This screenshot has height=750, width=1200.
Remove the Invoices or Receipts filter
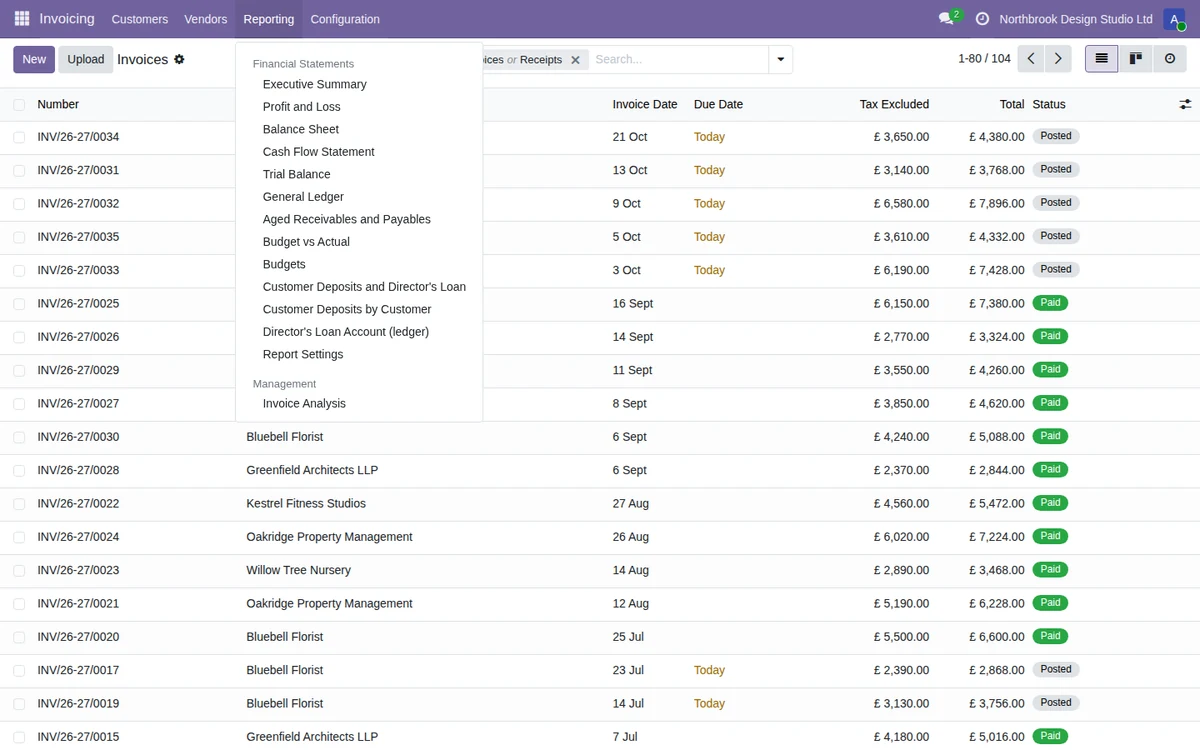click(x=575, y=60)
